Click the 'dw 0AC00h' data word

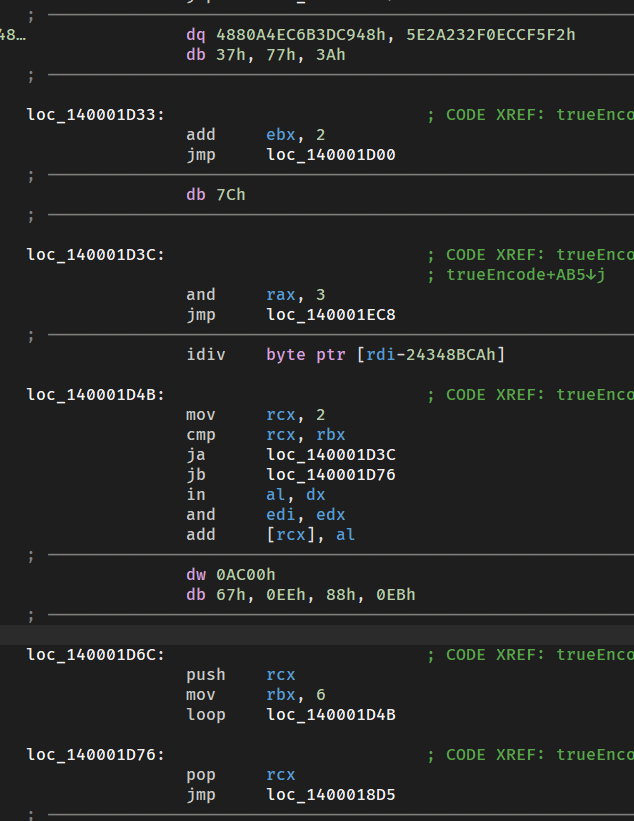click(231, 574)
